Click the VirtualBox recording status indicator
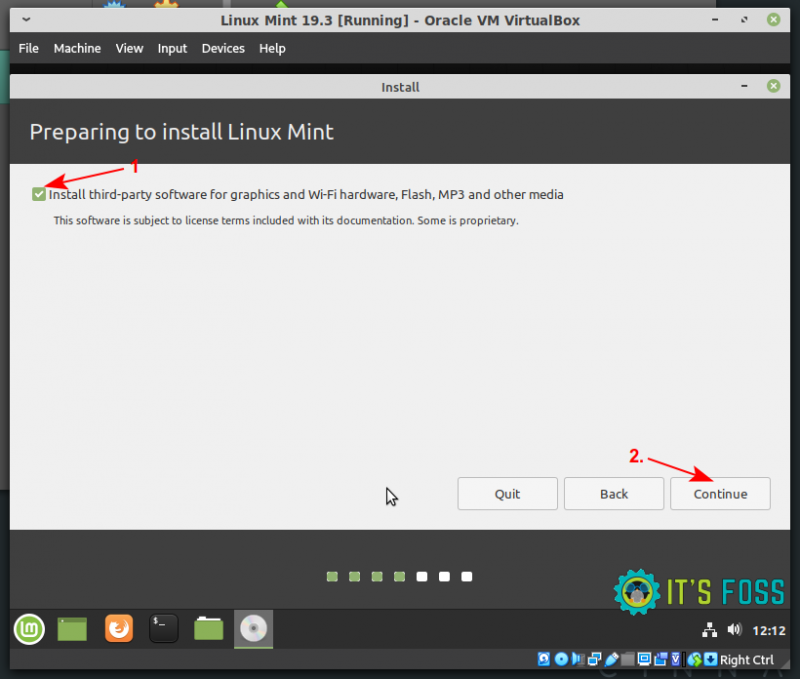Screen dimensions: 800x679 click(x=661, y=659)
